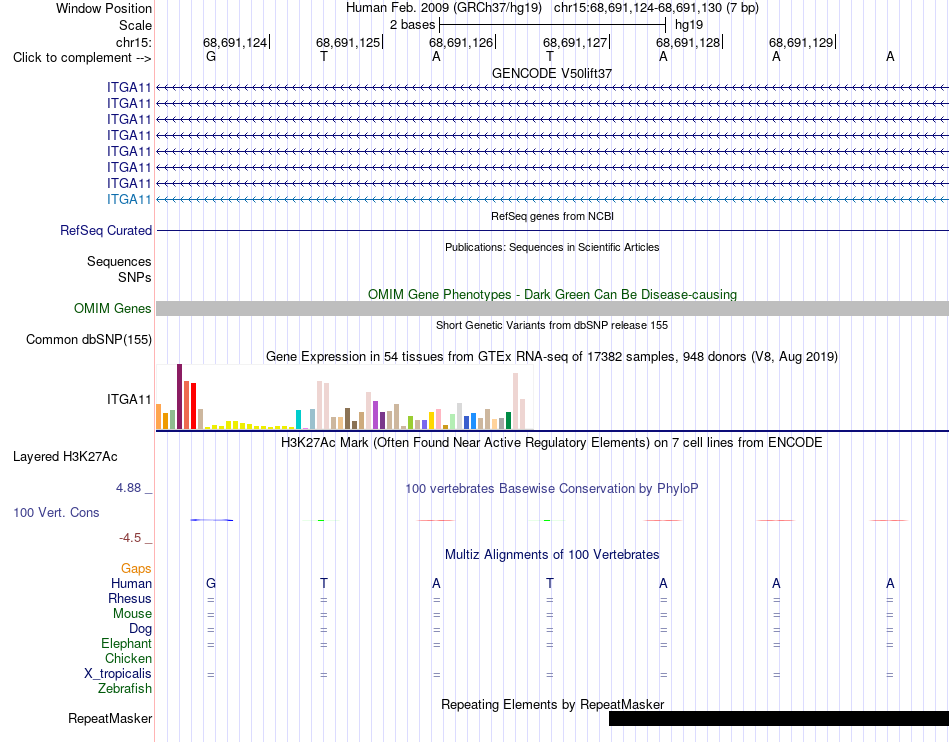950x742 pixels.
Task: Open '100 vertebrates Basewise Conservation by PhyloP'
Action: tap(552, 489)
